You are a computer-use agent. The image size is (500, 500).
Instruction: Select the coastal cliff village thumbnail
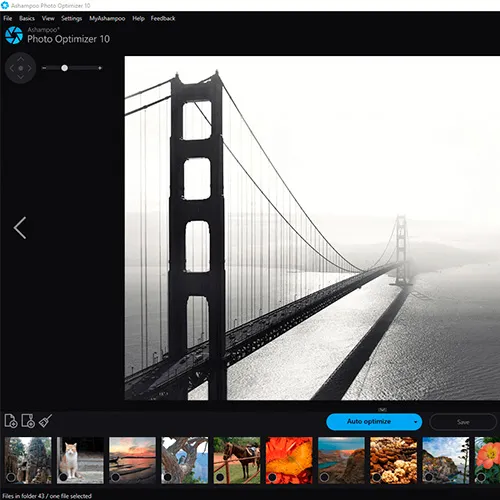[446, 460]
